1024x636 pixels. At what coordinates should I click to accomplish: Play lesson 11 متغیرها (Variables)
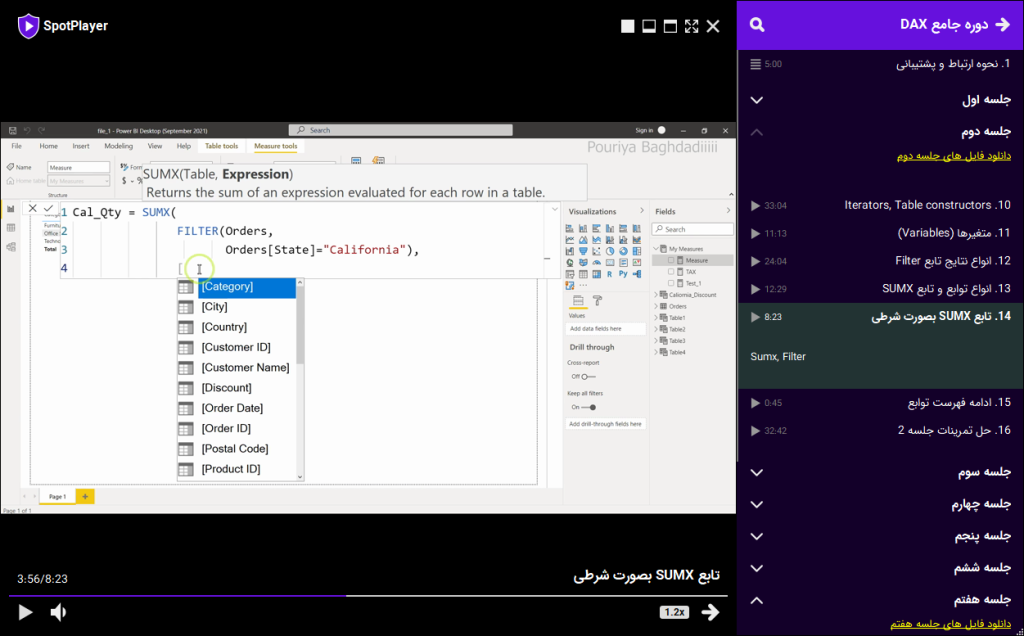coord(880,233)
